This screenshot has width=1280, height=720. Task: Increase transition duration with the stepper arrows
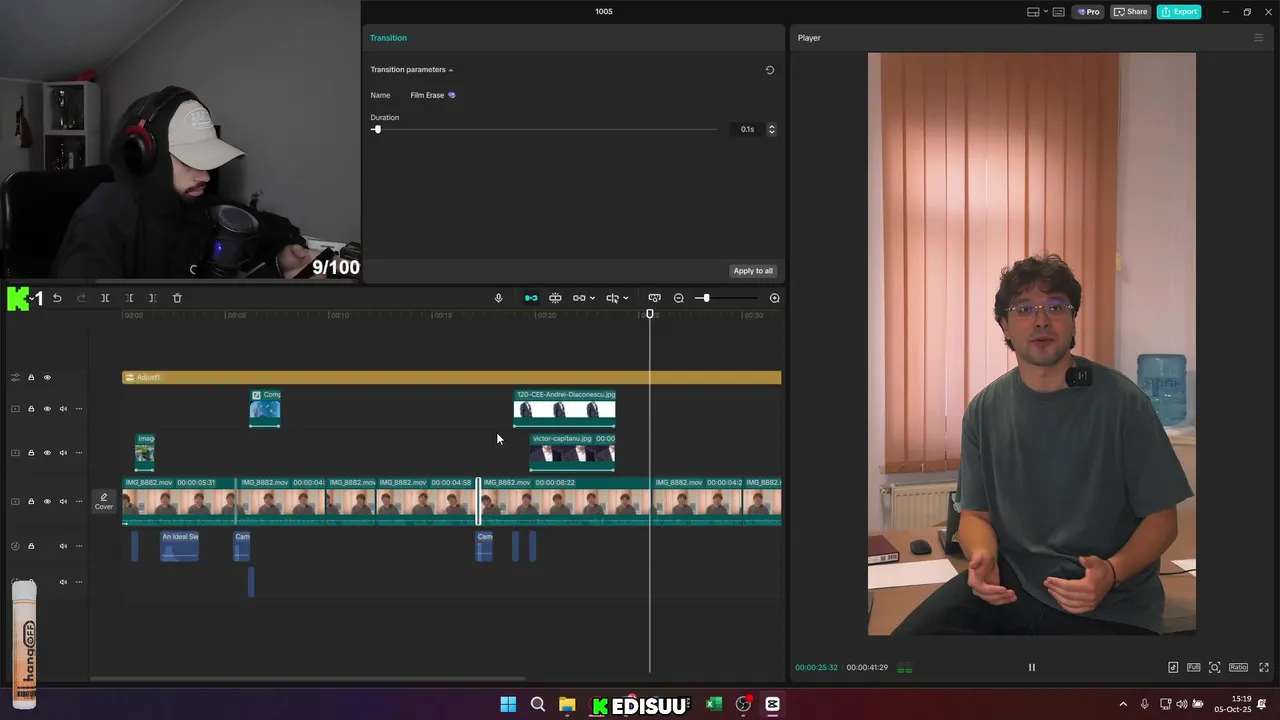pyautogui.click(x=771, y=129)
